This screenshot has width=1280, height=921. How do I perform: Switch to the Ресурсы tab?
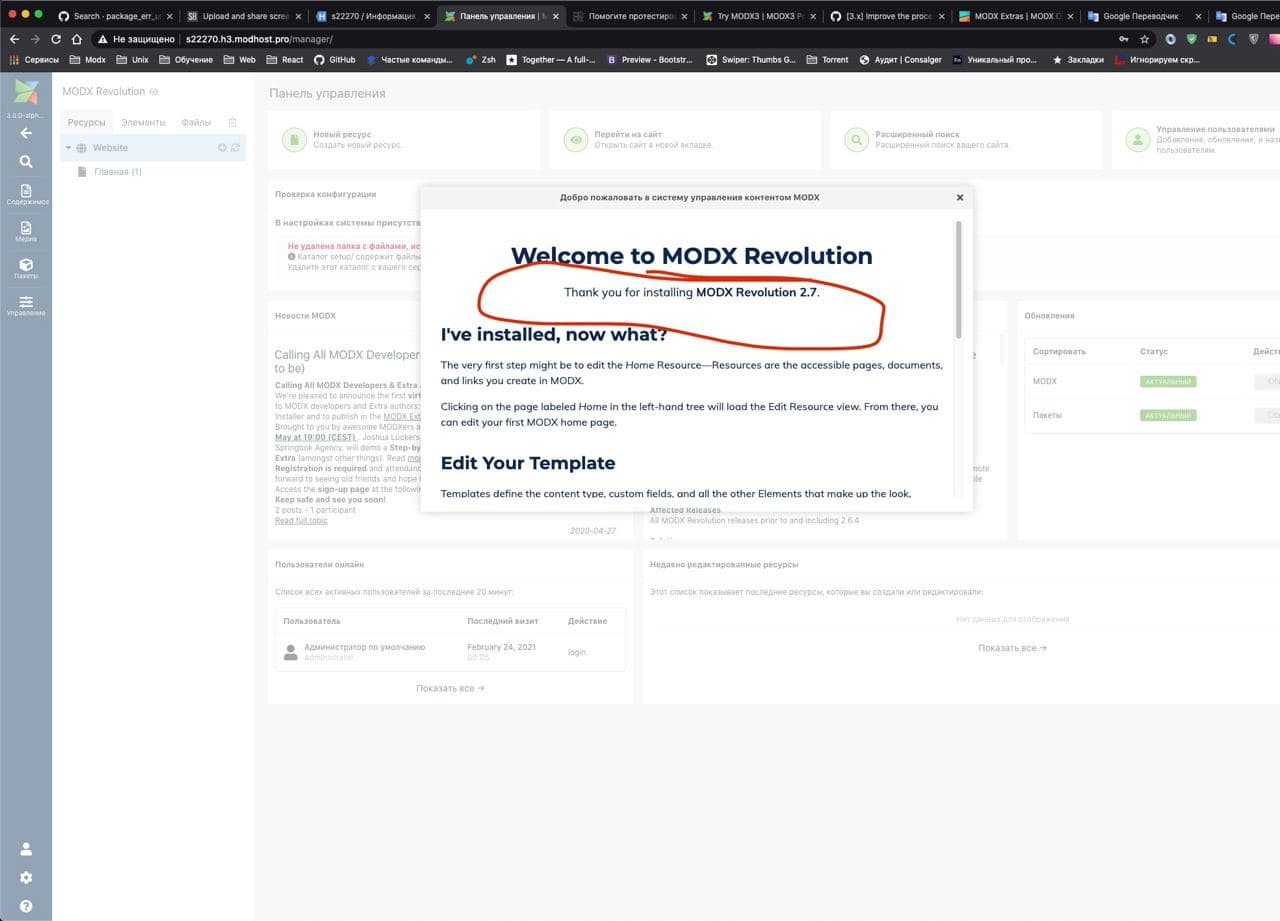click(x=86, y=122)
